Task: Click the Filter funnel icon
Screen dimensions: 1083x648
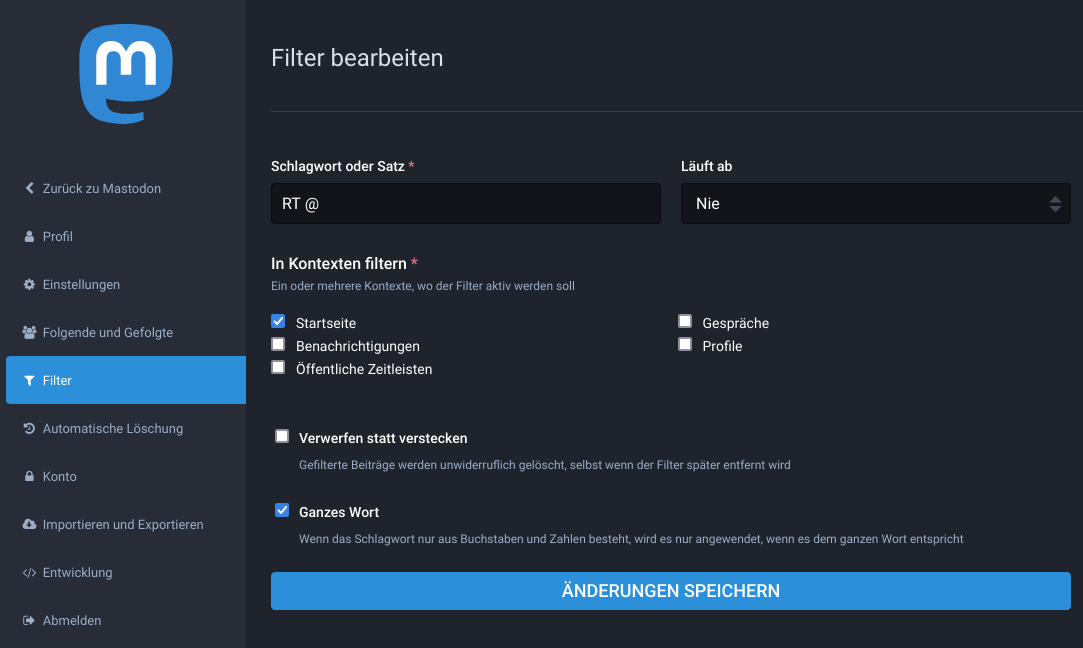Action: coord(30,381)
